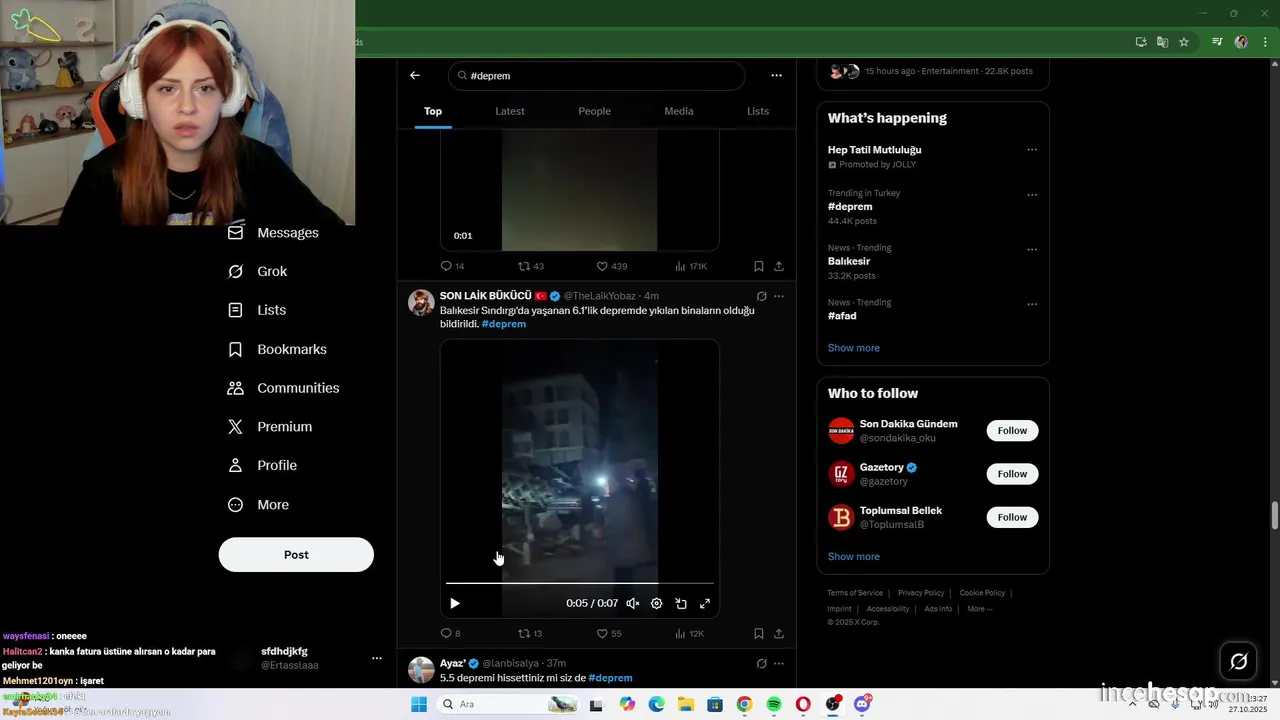Unmute the video player

click(633, 603)
